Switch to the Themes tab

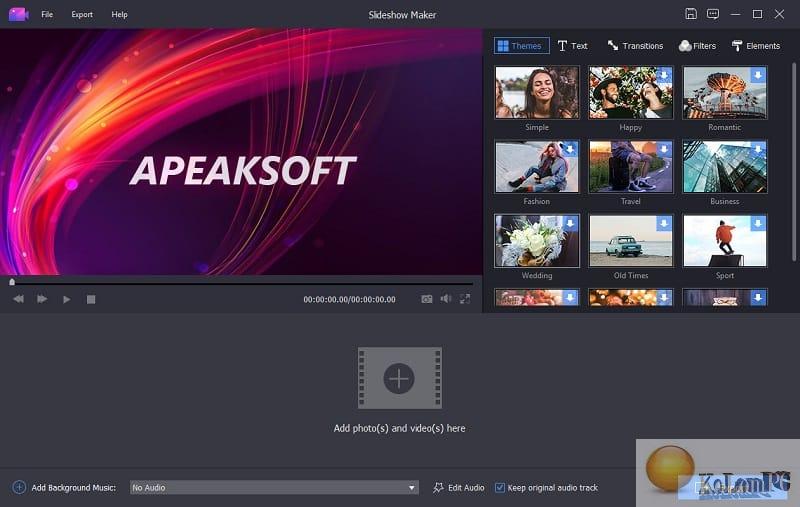tap(521, 46)
